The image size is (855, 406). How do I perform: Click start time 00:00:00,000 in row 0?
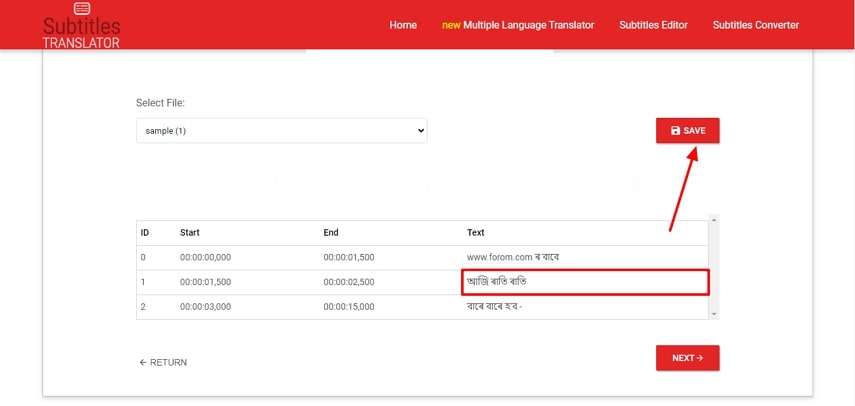pos(206,257)
